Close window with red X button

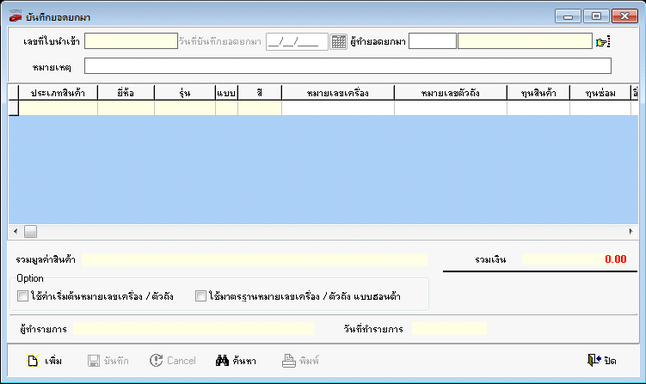[625, 16]
